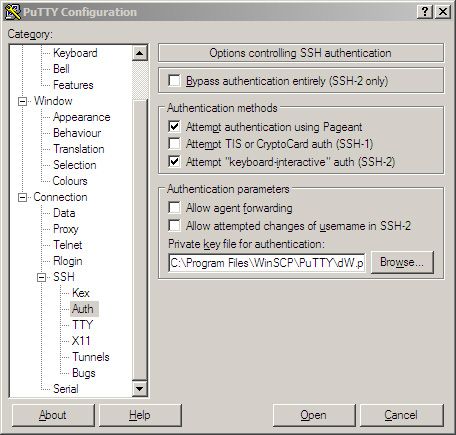
Task: Open Behaviour settings
Action: coord(77,133)
